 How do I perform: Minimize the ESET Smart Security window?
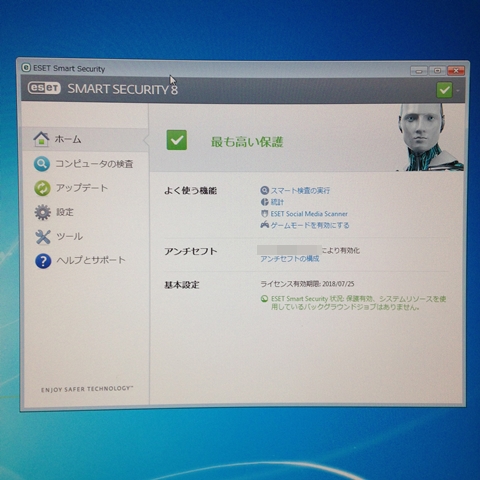[419, 71]
